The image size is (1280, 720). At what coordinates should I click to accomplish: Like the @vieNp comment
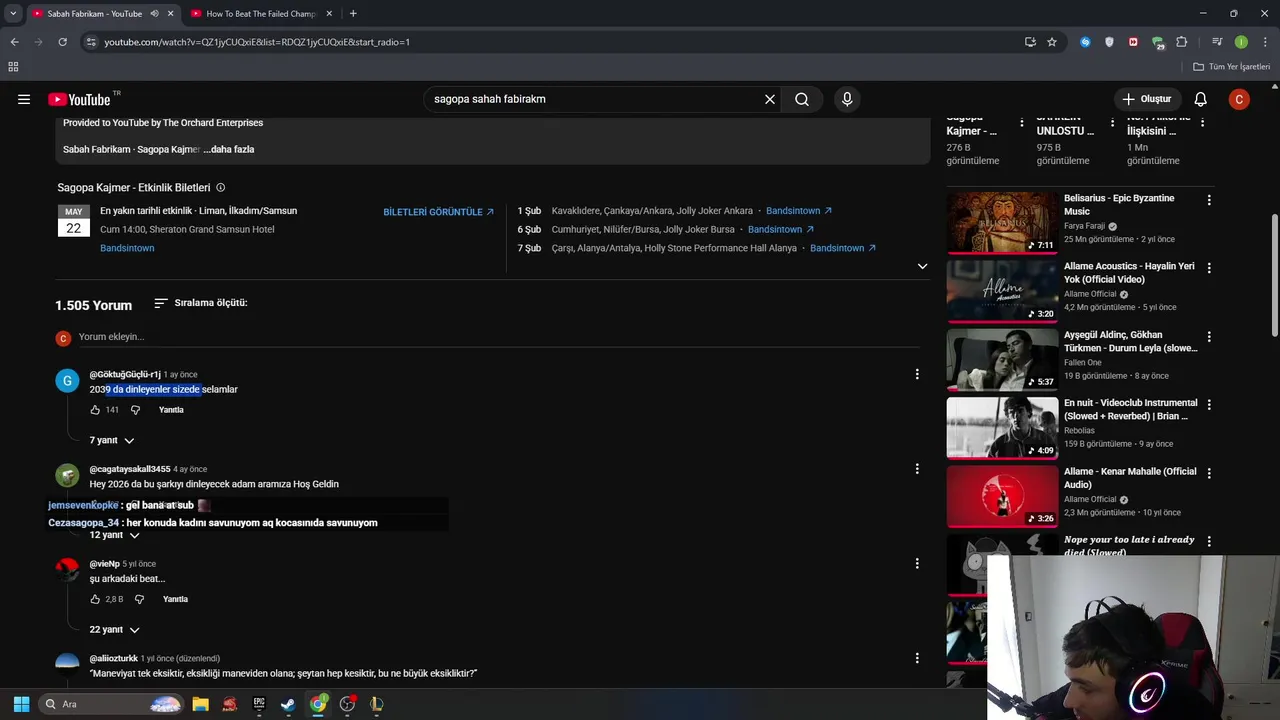point(95,599)
